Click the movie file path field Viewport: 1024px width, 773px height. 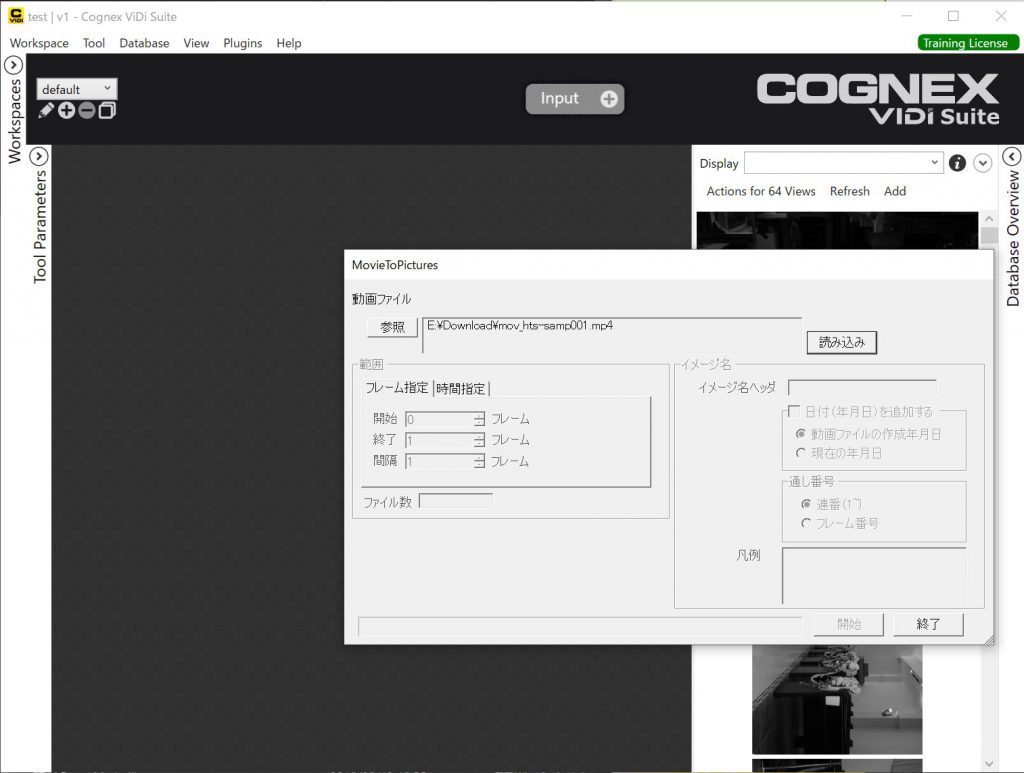(x=612, y=336)
